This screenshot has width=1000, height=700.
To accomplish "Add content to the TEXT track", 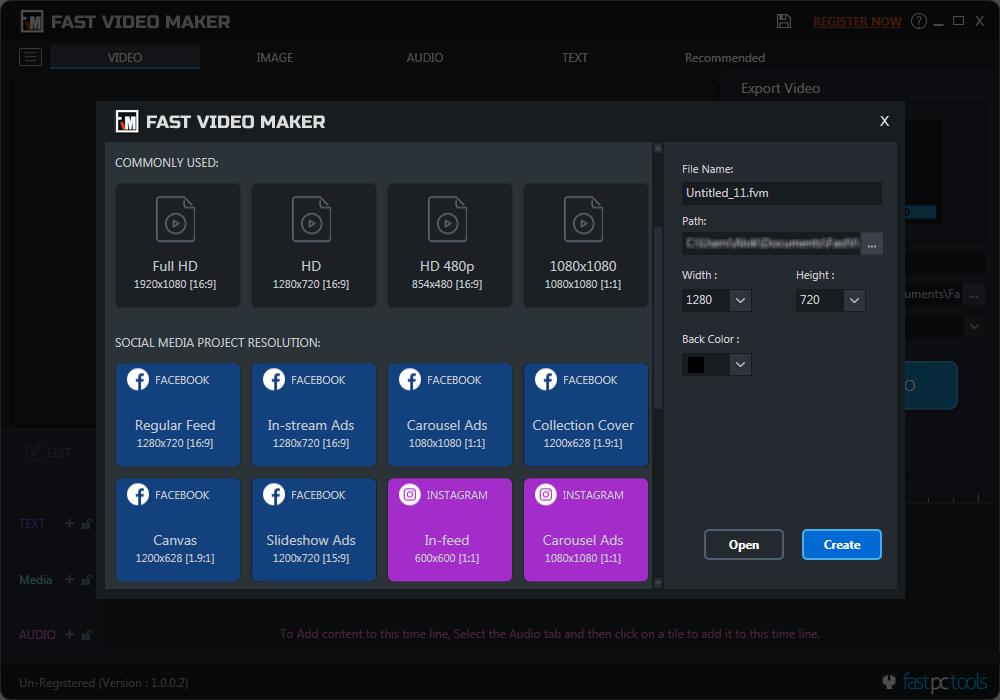I will pyautogui.click(x=69, y=523).
